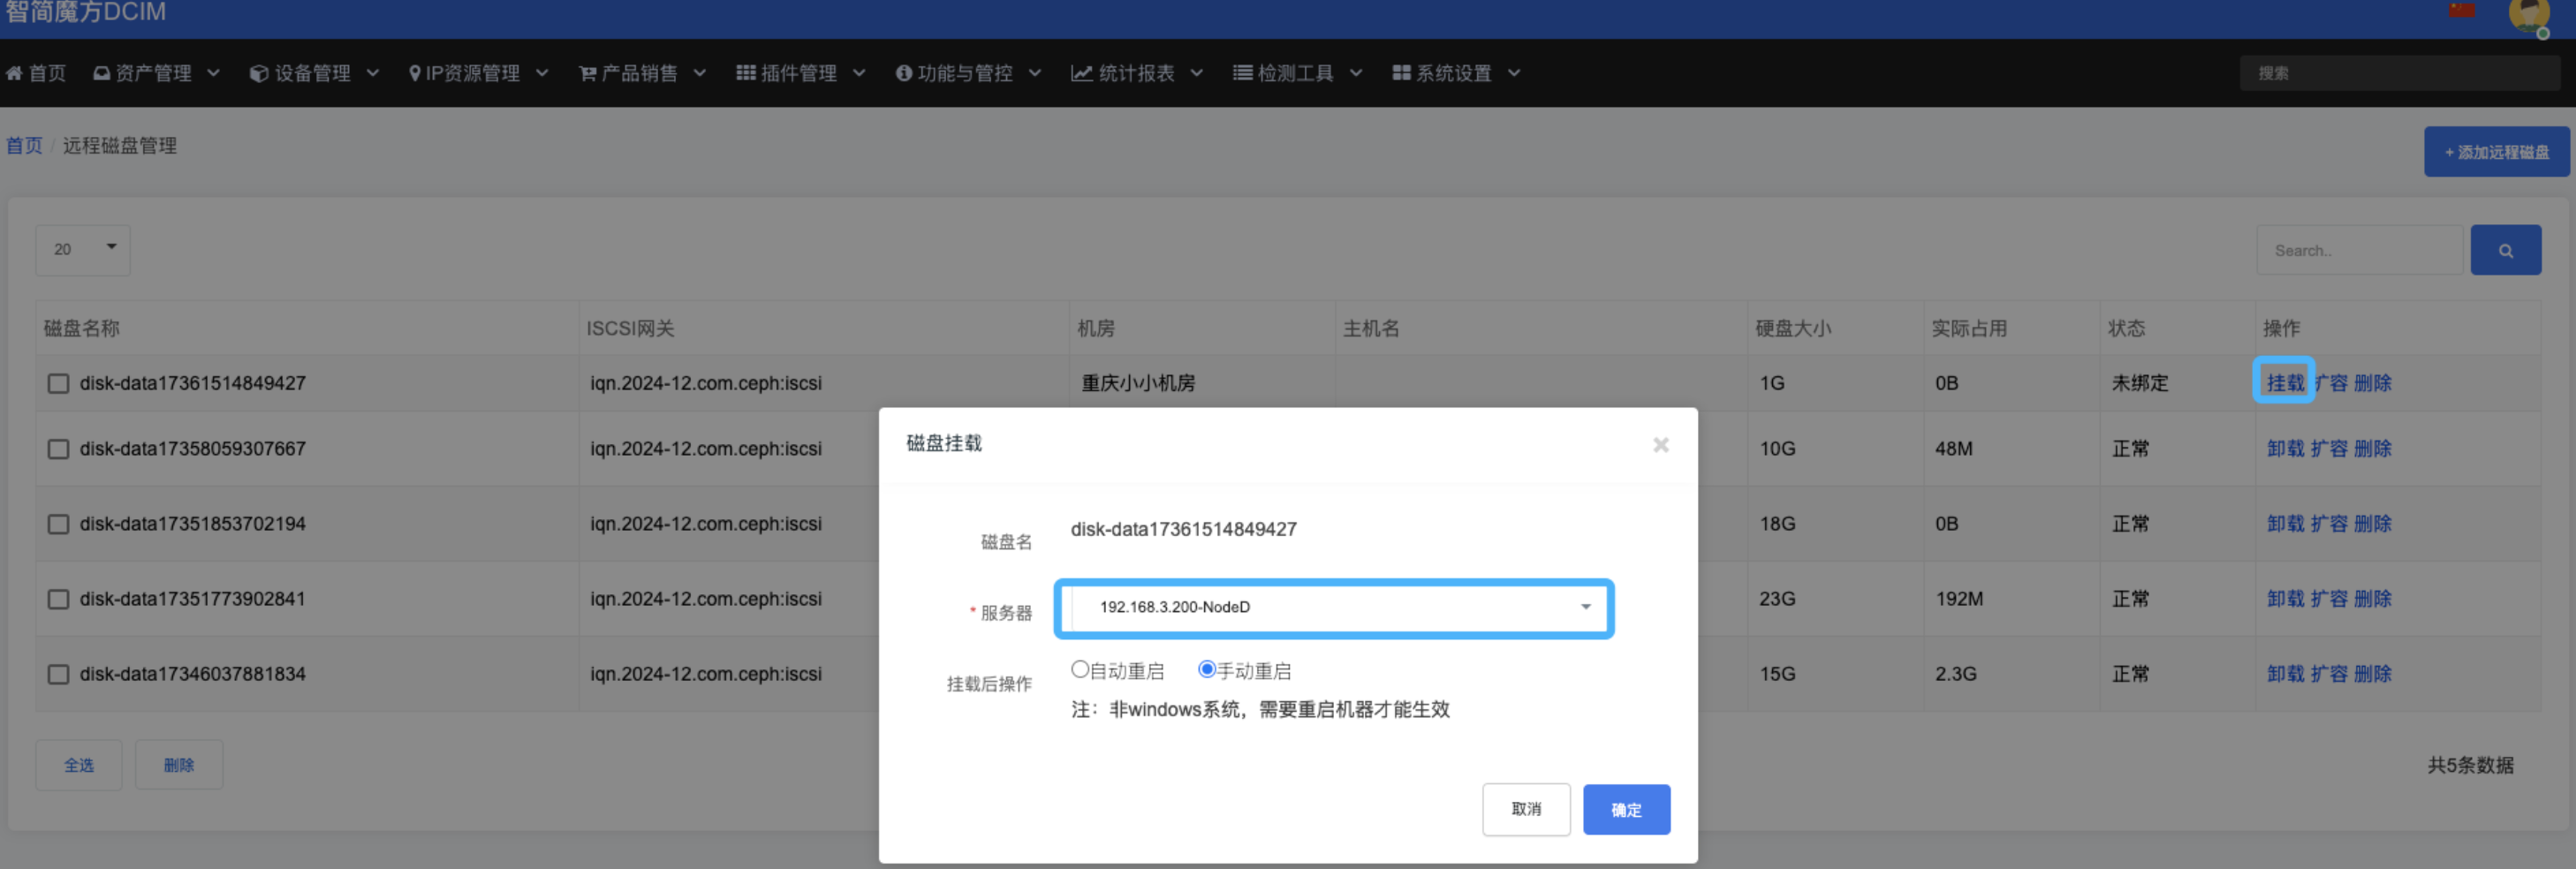
Task: Click the 功能与管控 info icon
Action: click(x=904, y=73)
